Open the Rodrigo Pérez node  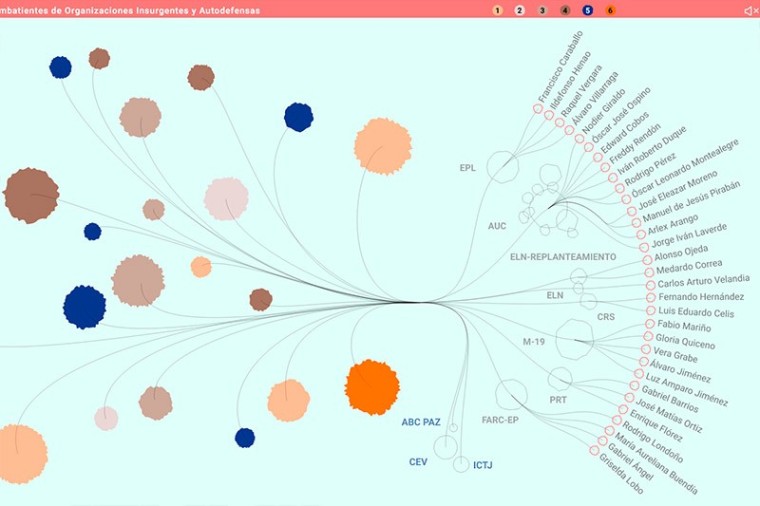(620, 188)
